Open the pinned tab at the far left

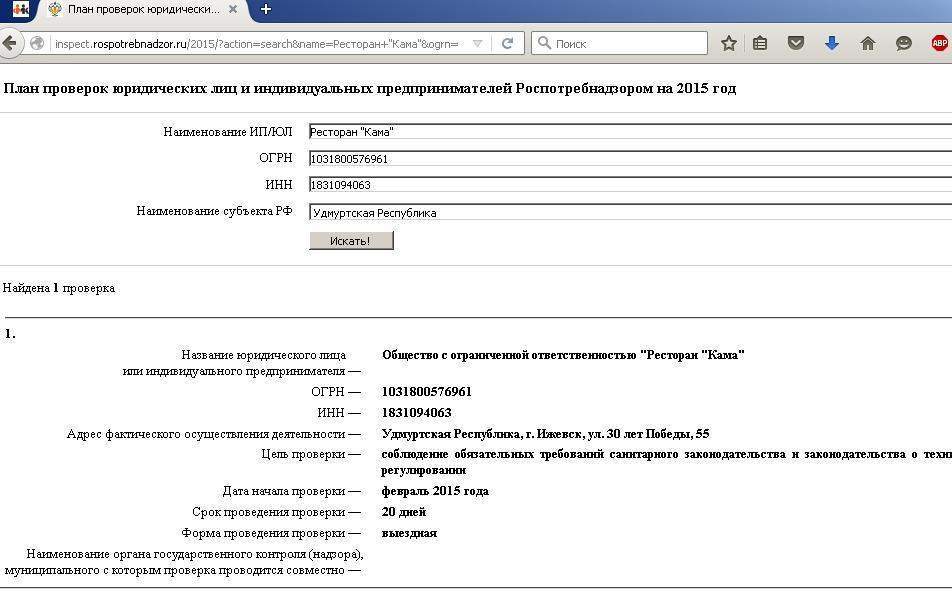tap(20, 10)
